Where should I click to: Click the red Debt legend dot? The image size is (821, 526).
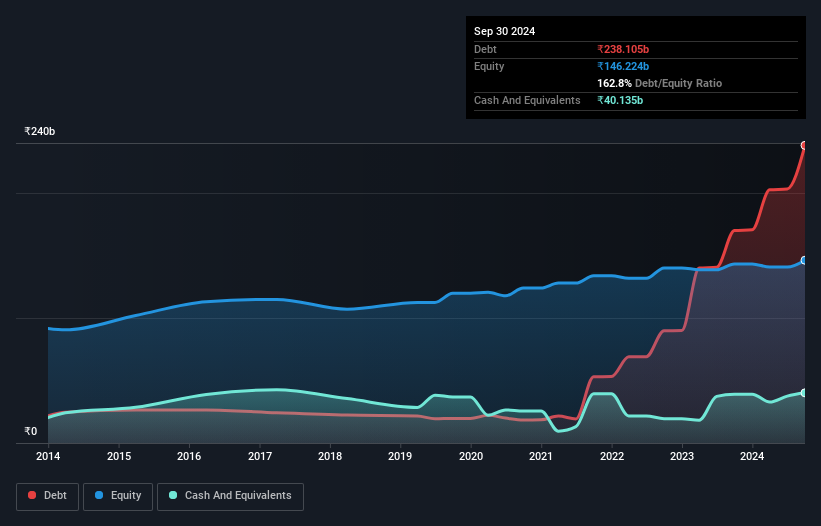[x=32, y=495]
